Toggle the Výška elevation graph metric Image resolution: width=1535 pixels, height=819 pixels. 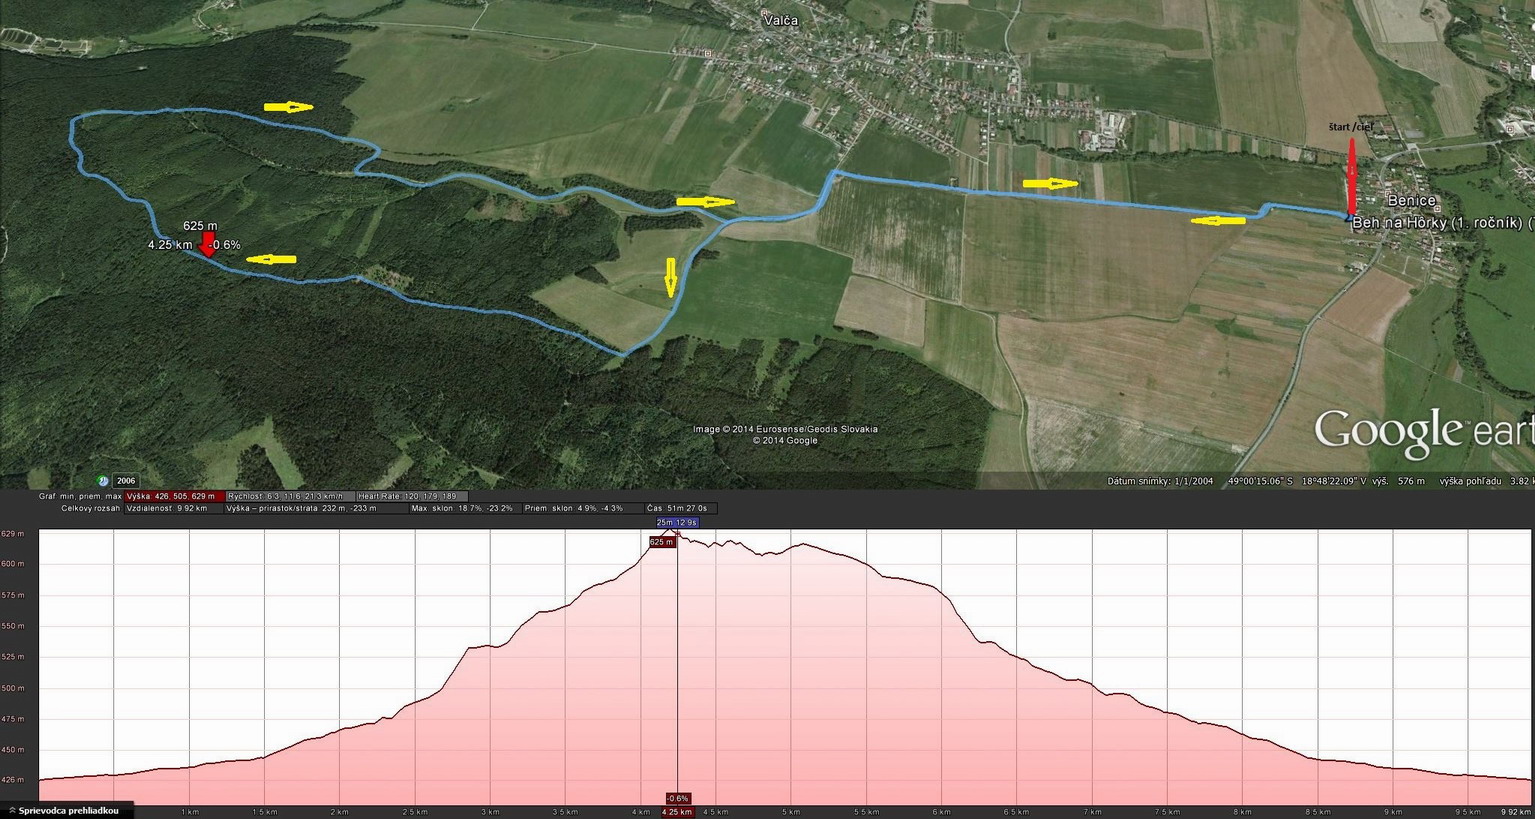(173, 496)
